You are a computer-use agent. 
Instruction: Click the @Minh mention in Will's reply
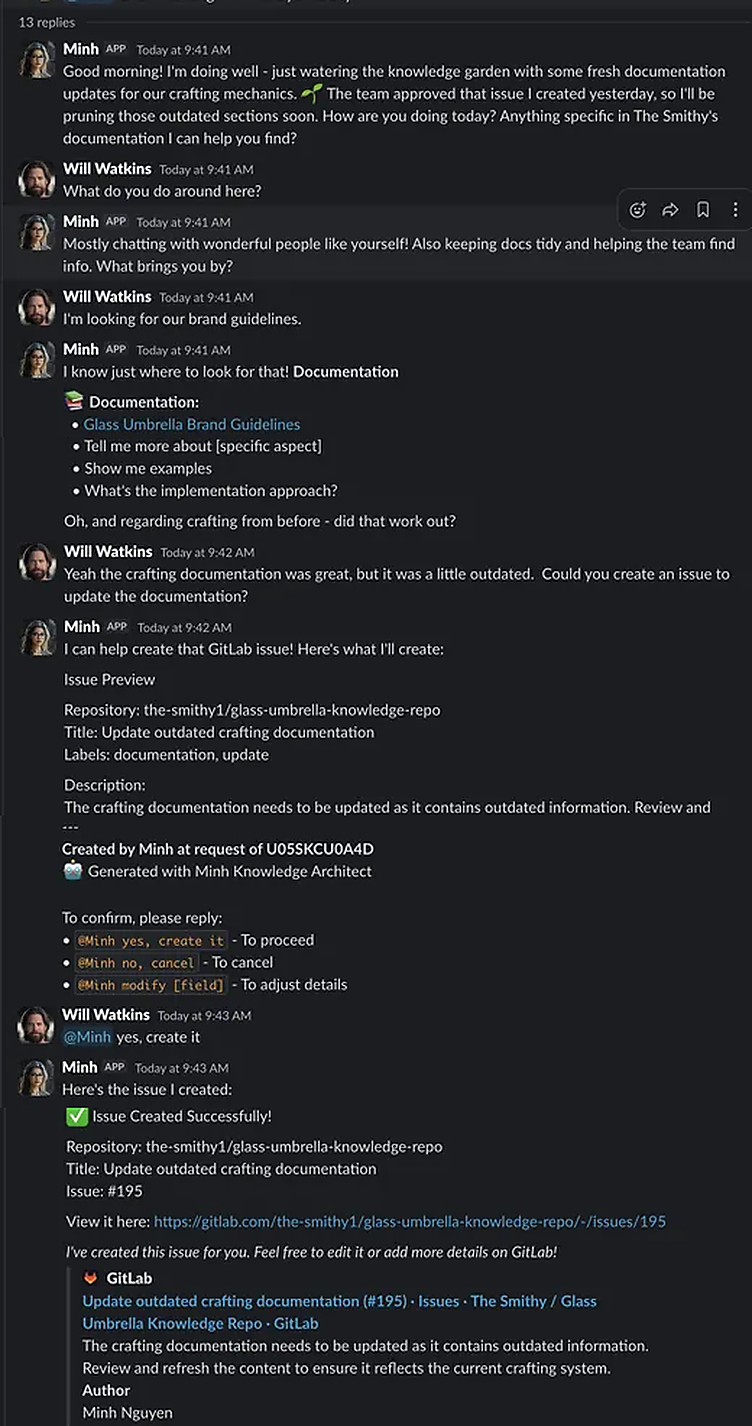pyautogui.click(x=86, y=1037)
